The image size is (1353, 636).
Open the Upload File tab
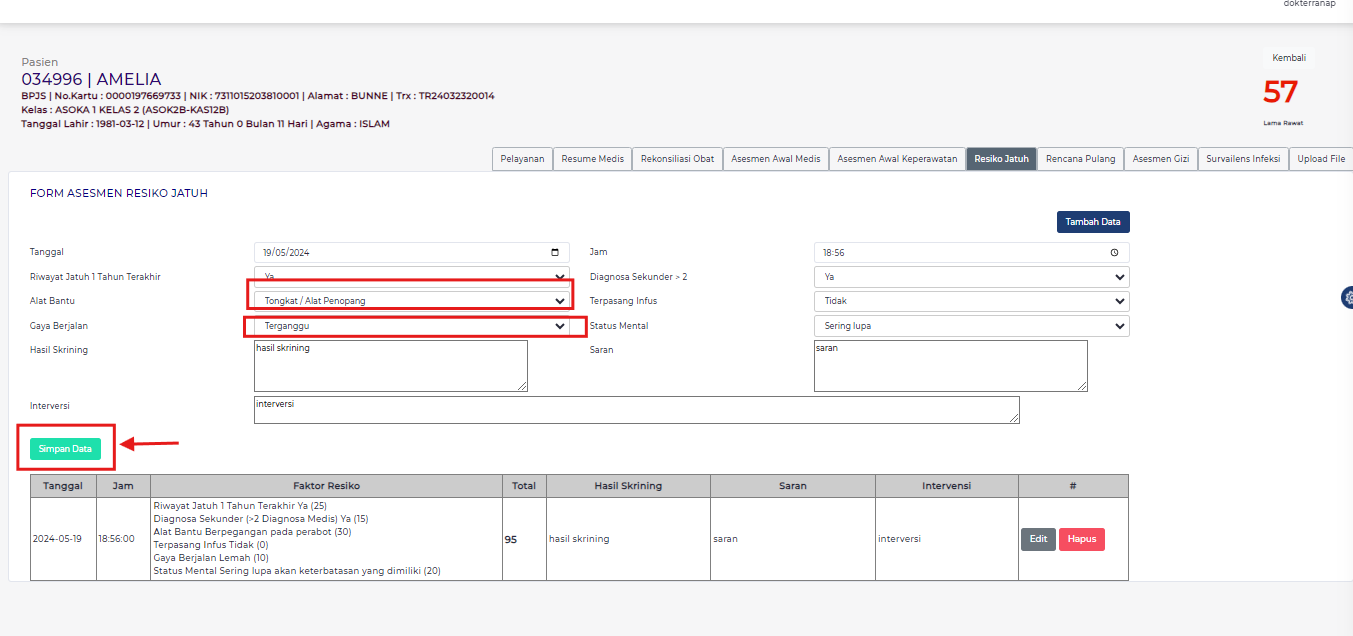point(1321,159)
